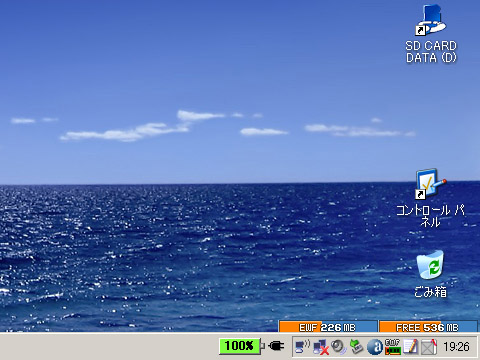Open the notepad with pencil tray icon

tap(411, 347)
